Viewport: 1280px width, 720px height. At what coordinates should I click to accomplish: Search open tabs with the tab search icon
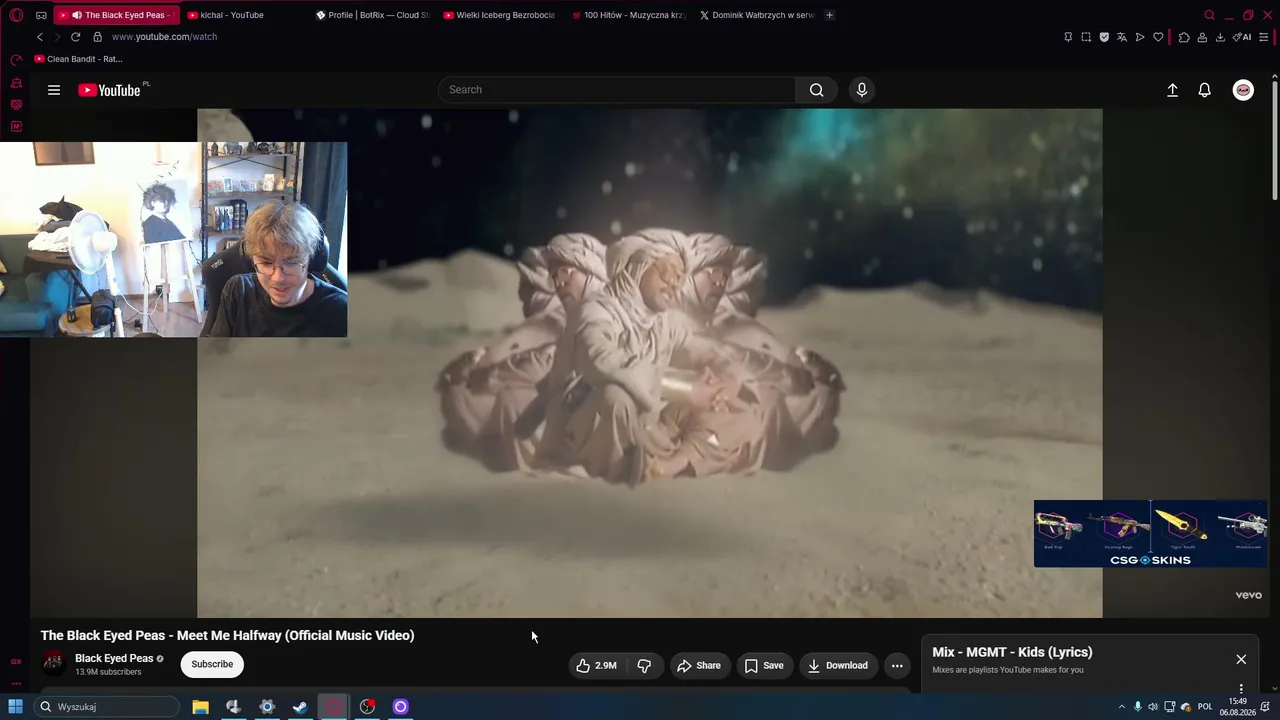[1209, 15]
